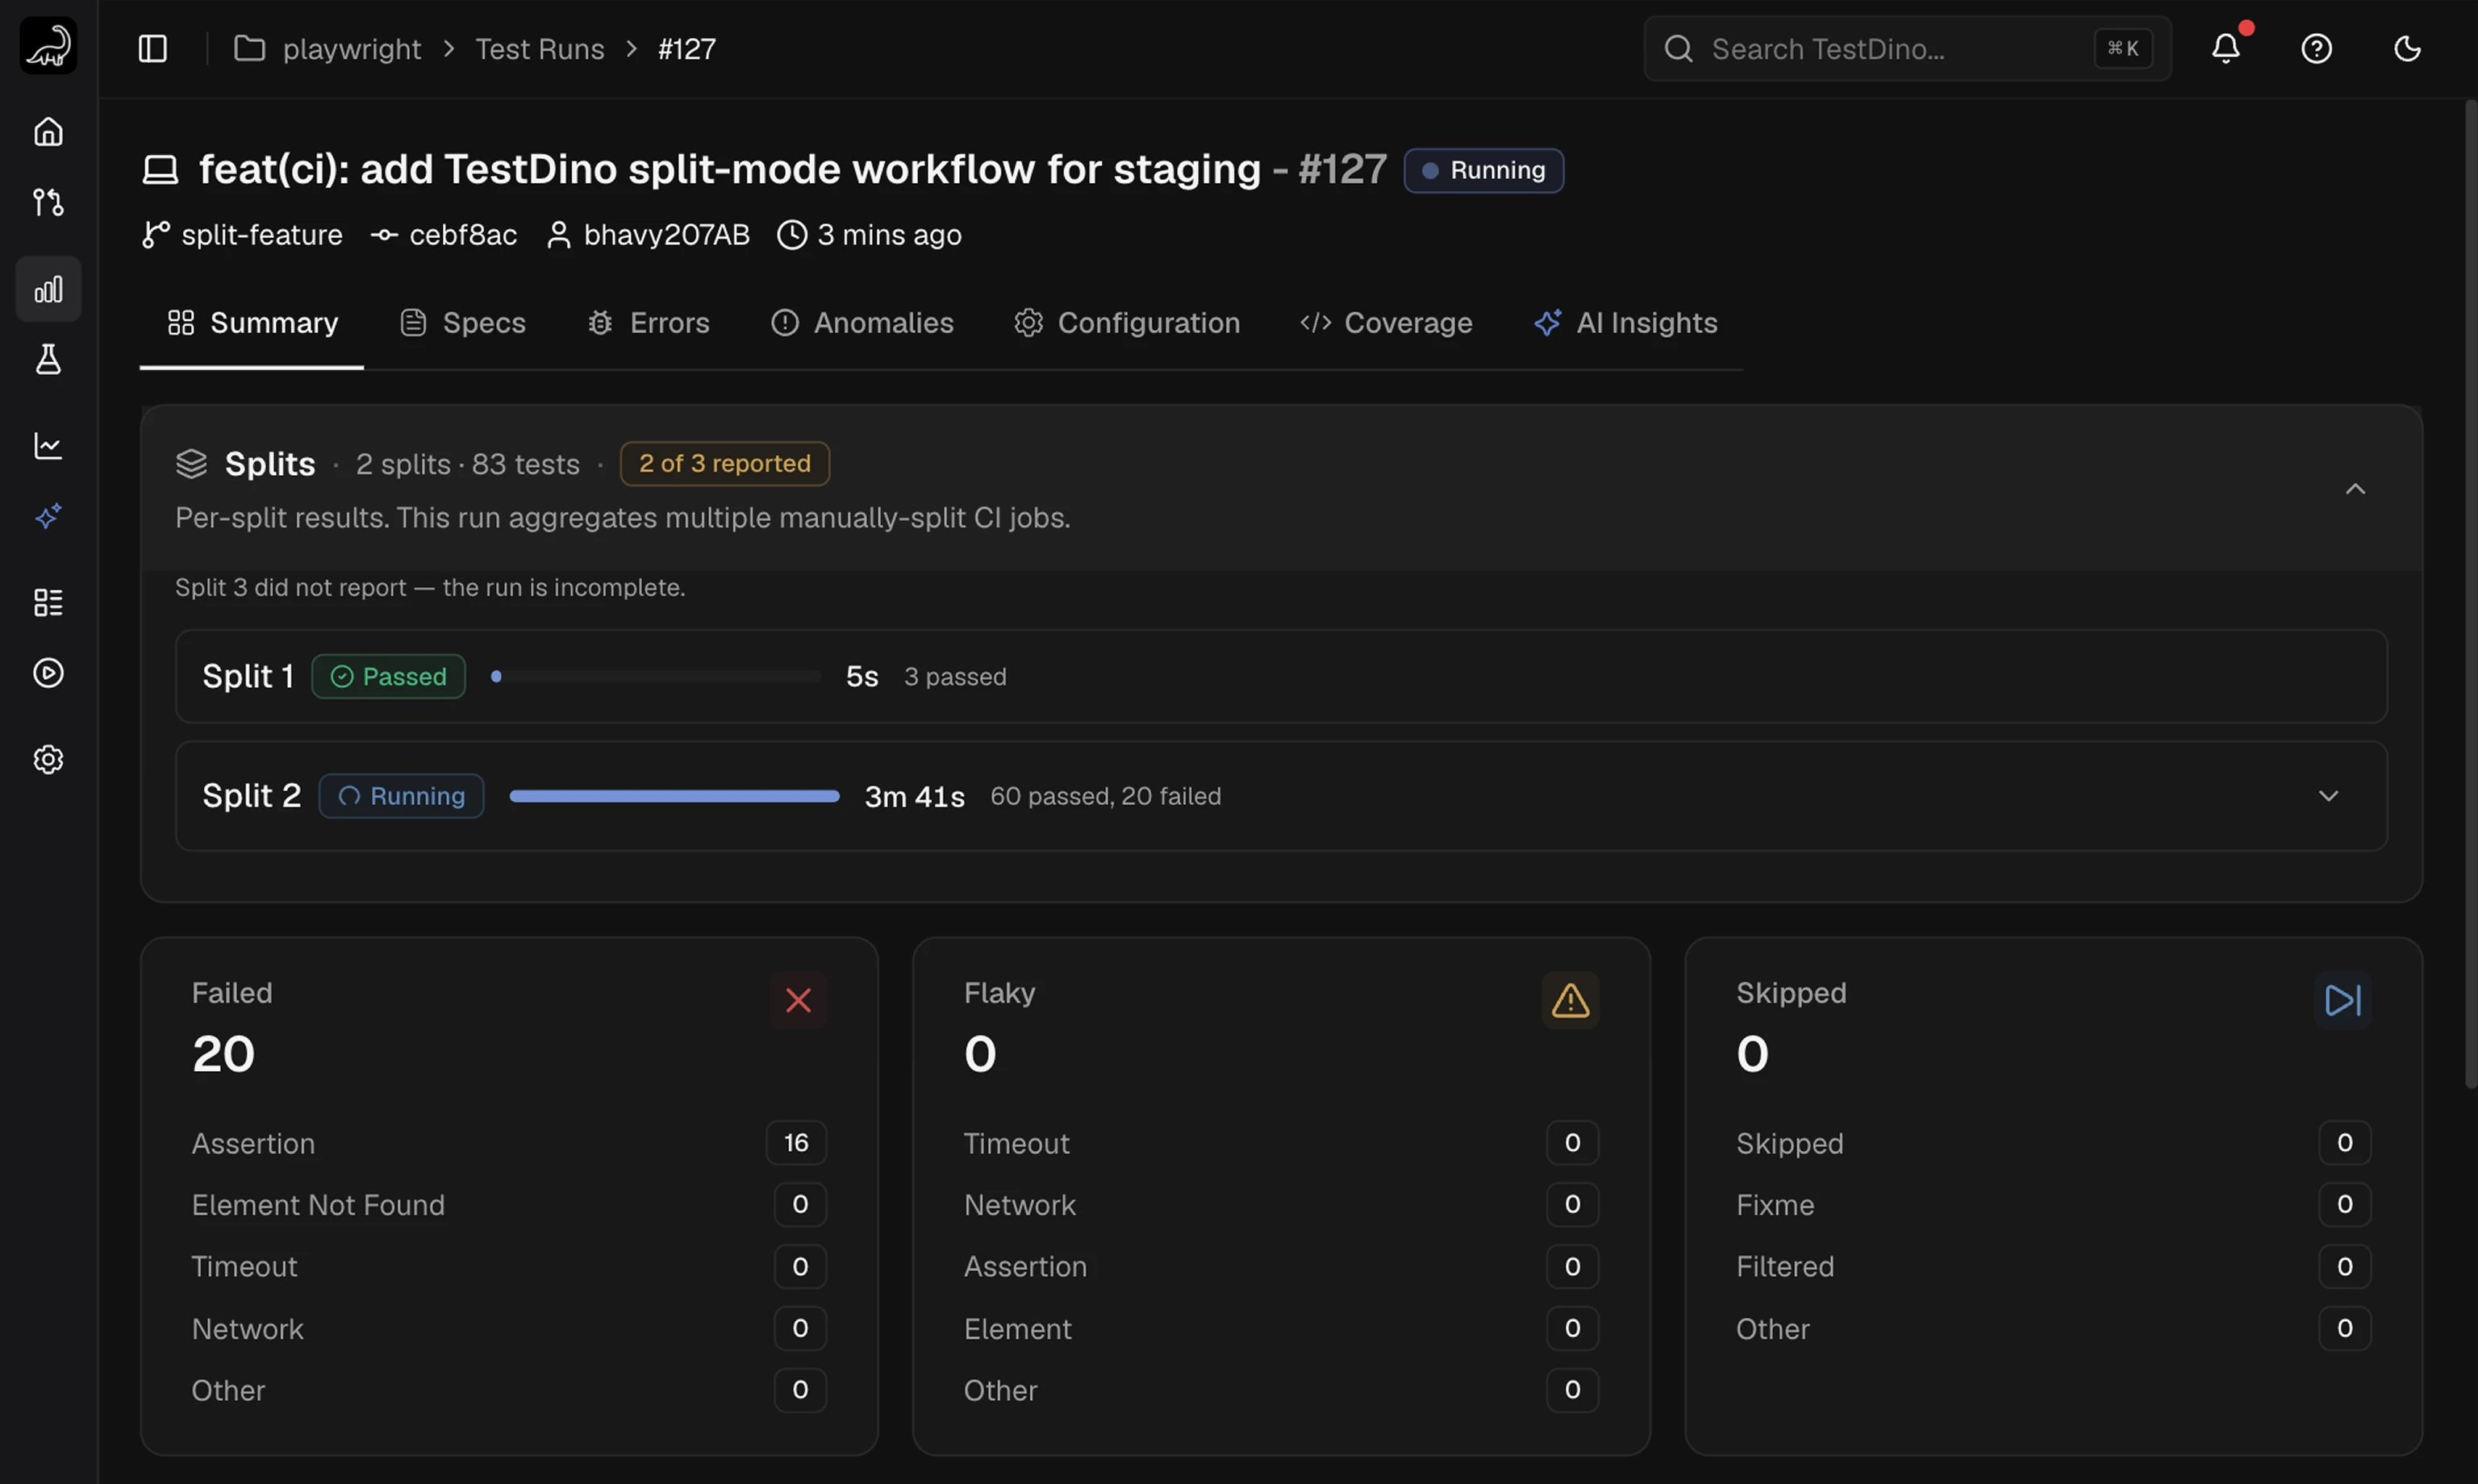Open the Configuration tab
Viewport: 2478px width, 1484px height.
click(1127, 323)
